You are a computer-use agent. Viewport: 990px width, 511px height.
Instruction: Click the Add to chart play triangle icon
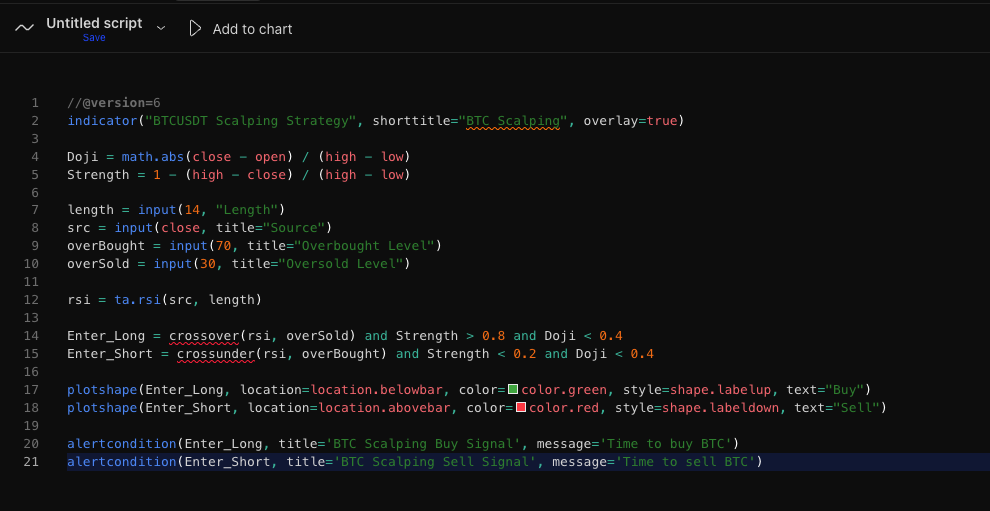coord(195,29)
